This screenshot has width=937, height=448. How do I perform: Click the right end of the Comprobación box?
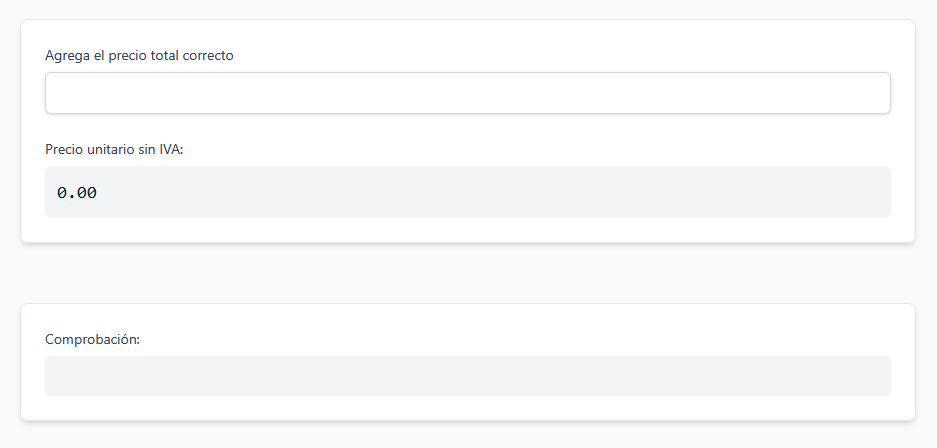point(870,376)
